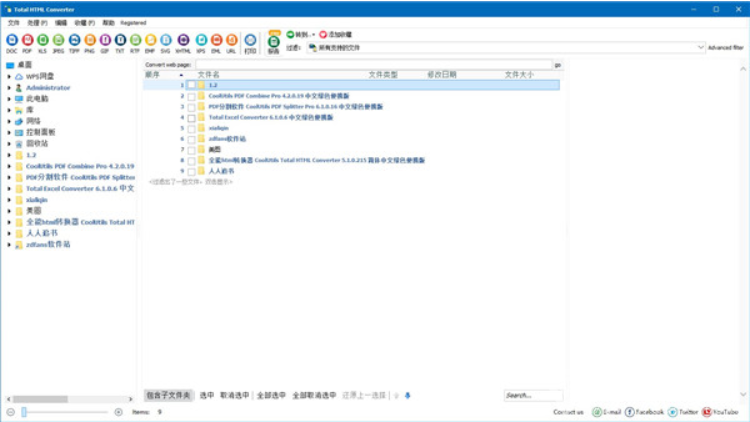Click the 包含子文件夹 button
The height and width of the screenshot is (422, 750).
point(168,395)
